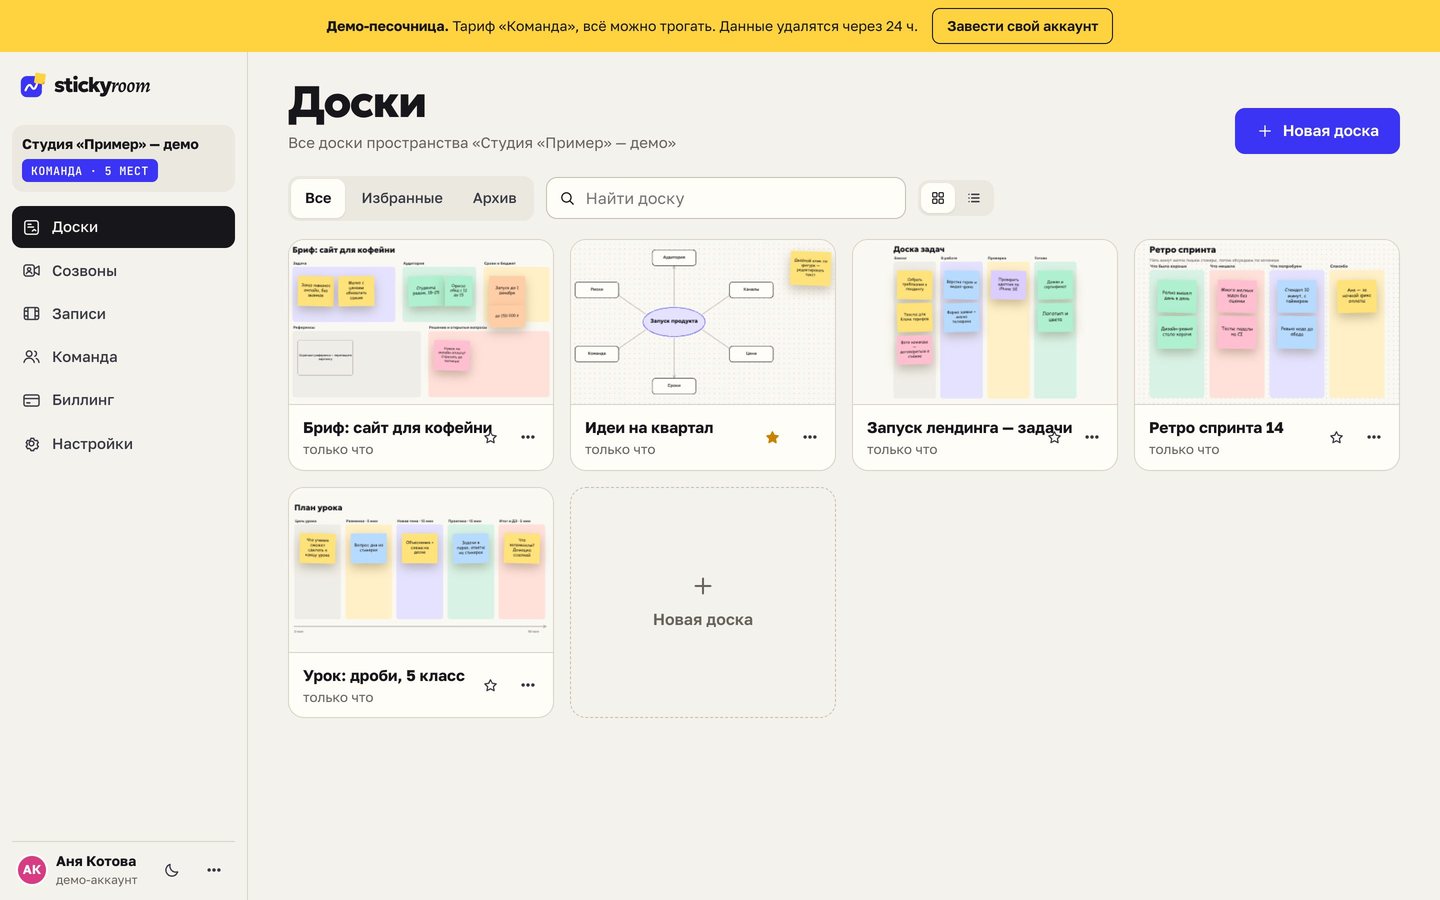Toggle dark mode moon icon
The width and height of the screenshot is (1440, 900).
tap(172, 870)
